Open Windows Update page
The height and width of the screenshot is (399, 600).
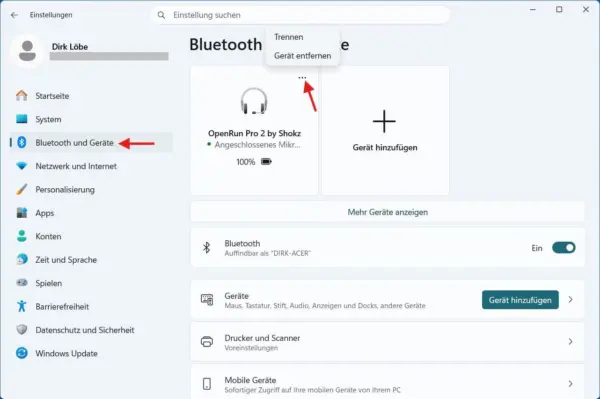click(x=67, y=353)
